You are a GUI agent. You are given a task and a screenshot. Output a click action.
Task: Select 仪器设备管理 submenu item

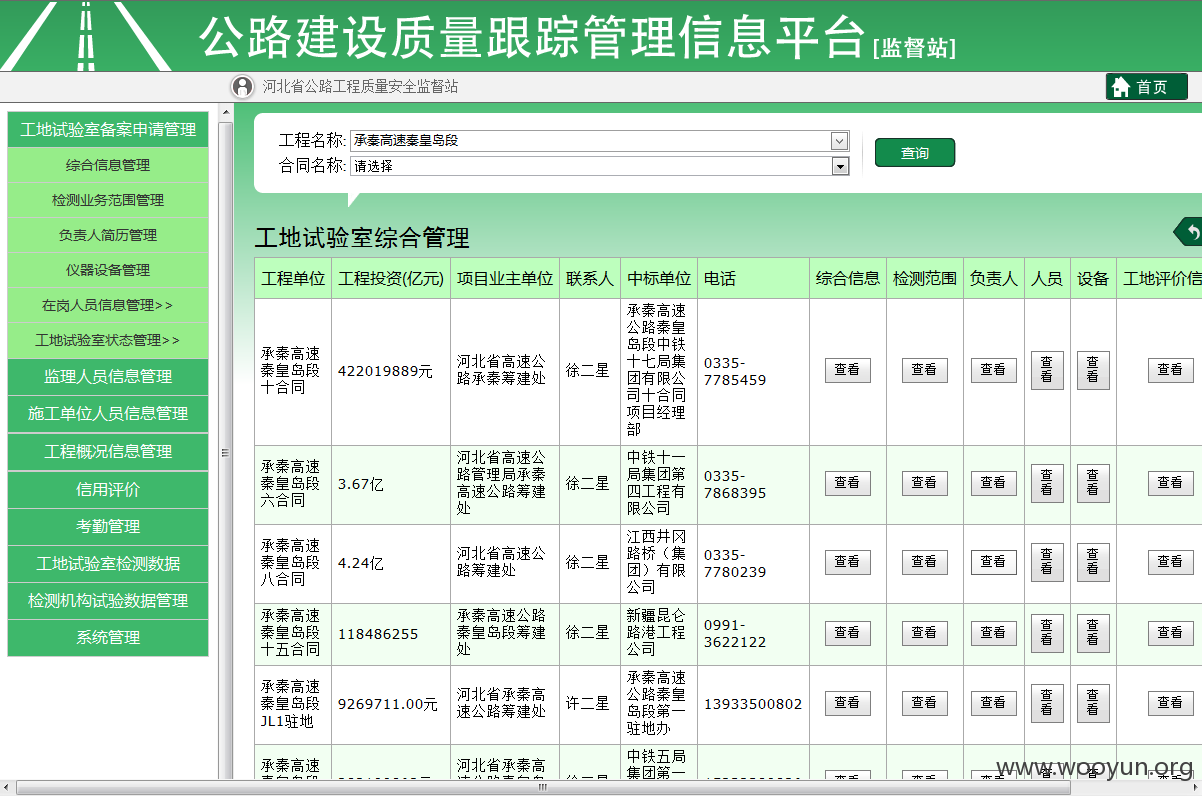(108, 270)
